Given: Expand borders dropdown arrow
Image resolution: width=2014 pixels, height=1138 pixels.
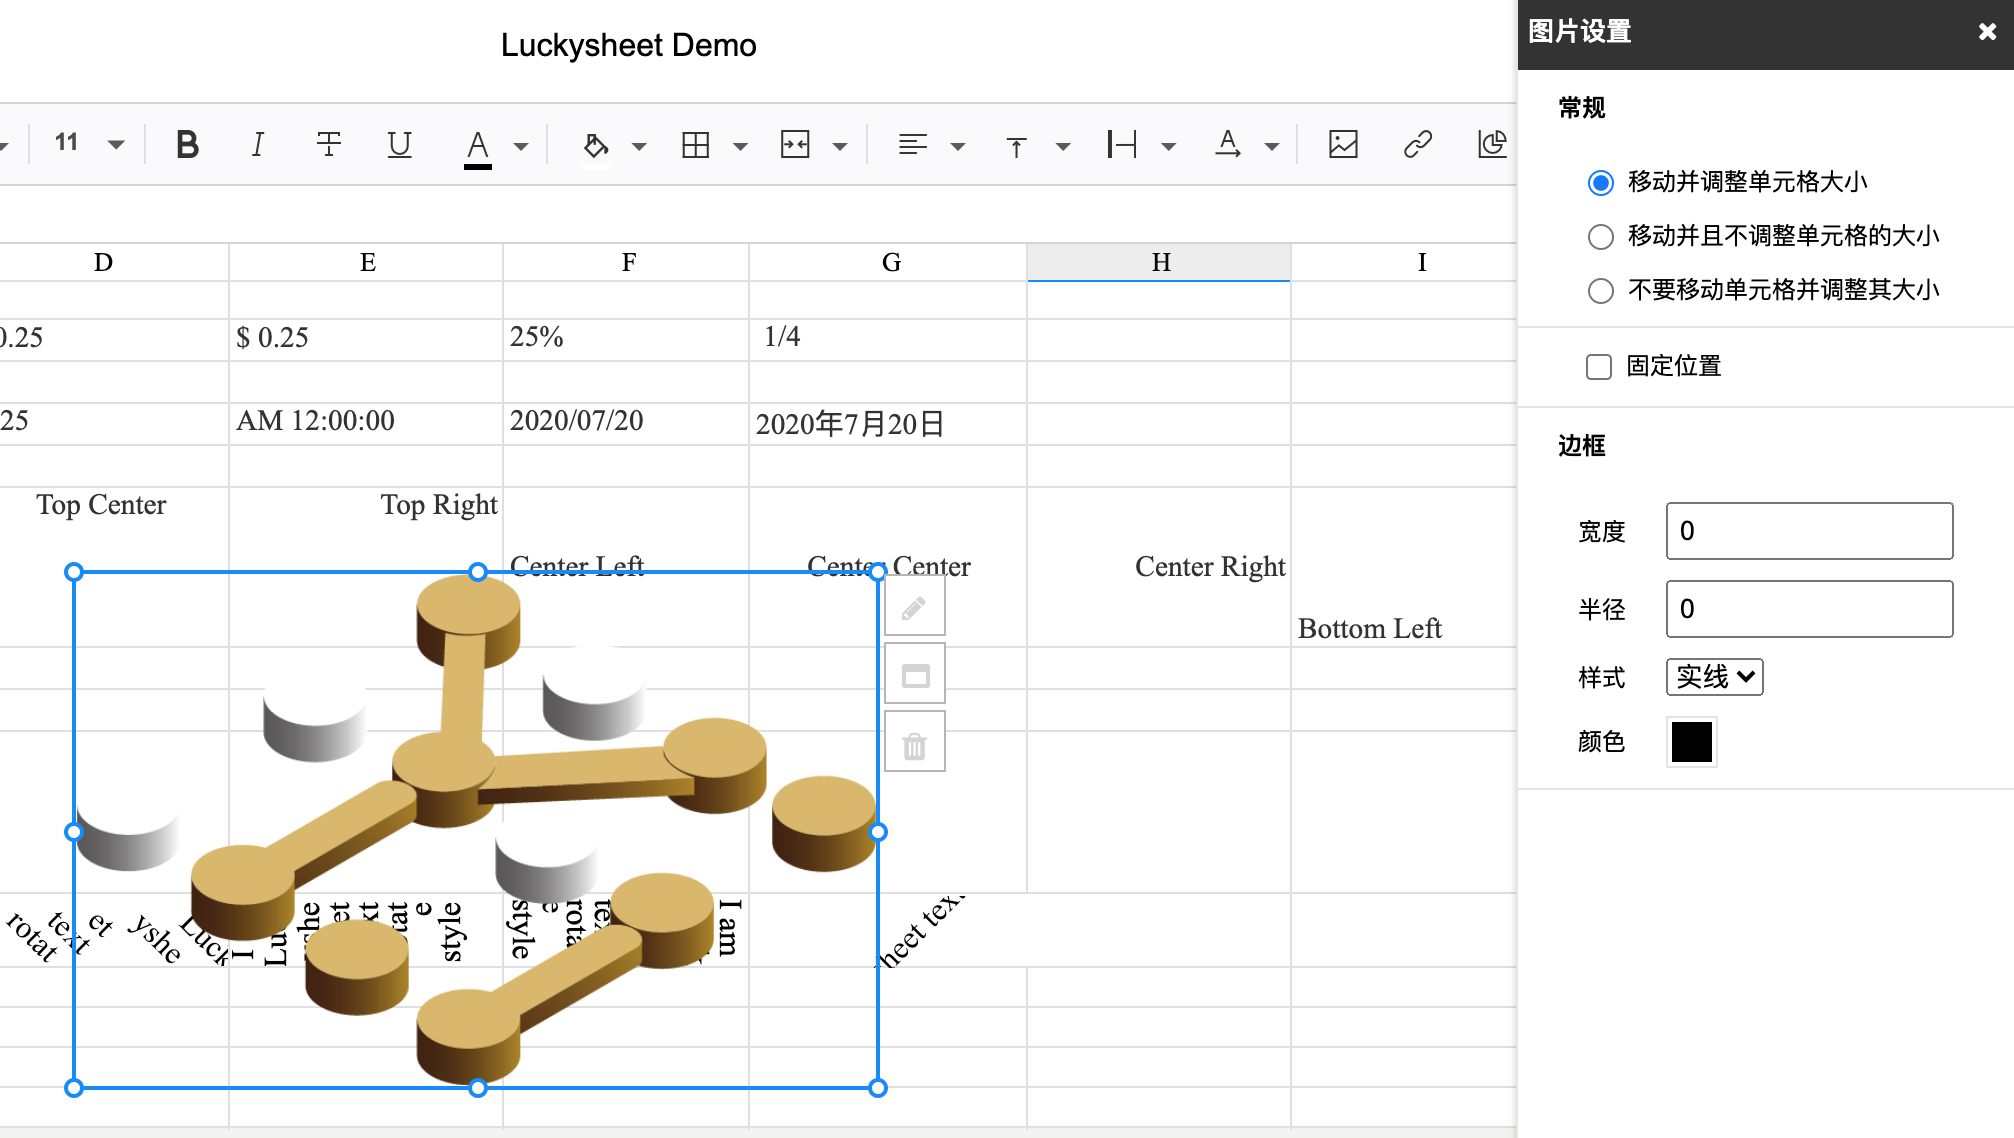Looking at the screenshot, I should pos(740,146).
